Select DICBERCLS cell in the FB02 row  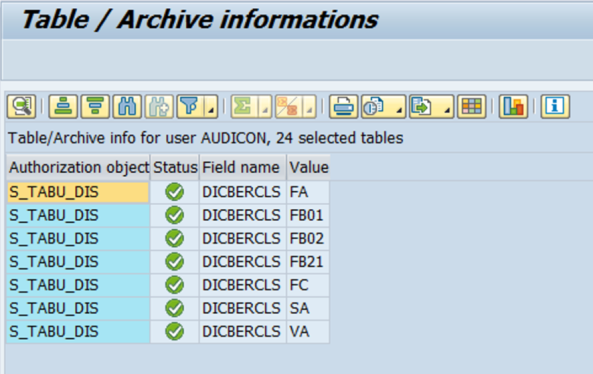coord(242,239)
